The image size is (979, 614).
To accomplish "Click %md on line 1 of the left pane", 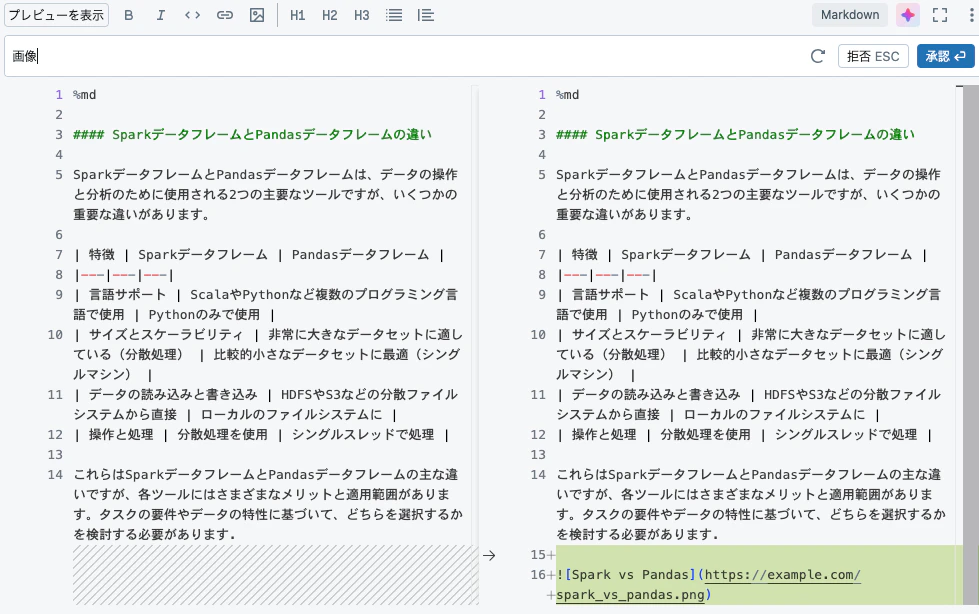I will pos(84,95).
